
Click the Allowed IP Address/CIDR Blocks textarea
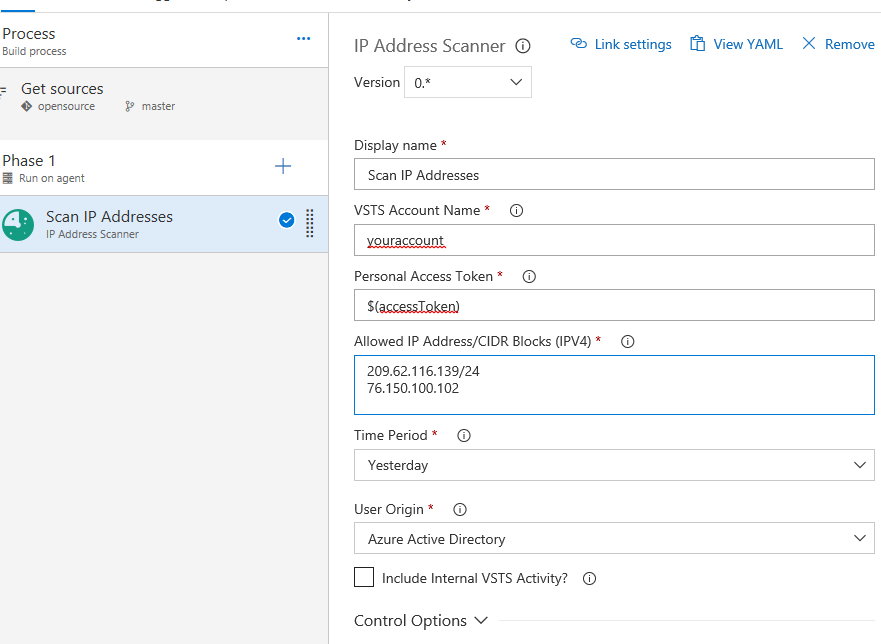click(614, 385)
